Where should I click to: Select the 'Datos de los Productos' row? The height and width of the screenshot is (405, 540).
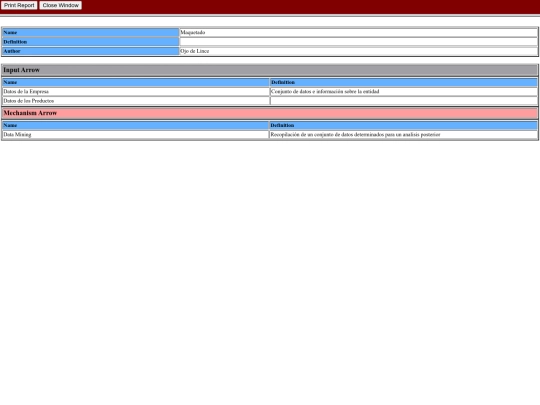point(270,101)
